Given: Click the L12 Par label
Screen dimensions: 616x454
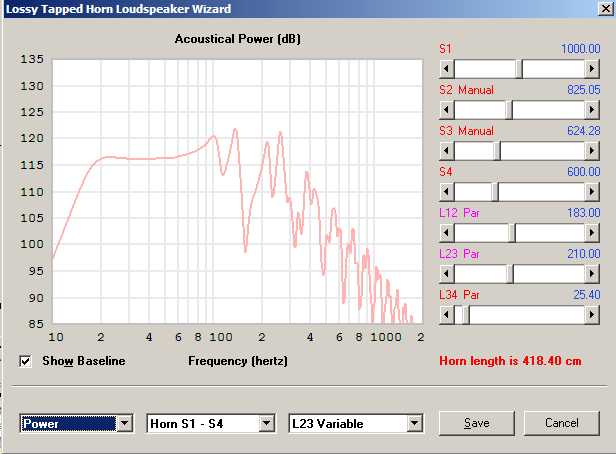Looking at the screenshot, I should 459,213.
